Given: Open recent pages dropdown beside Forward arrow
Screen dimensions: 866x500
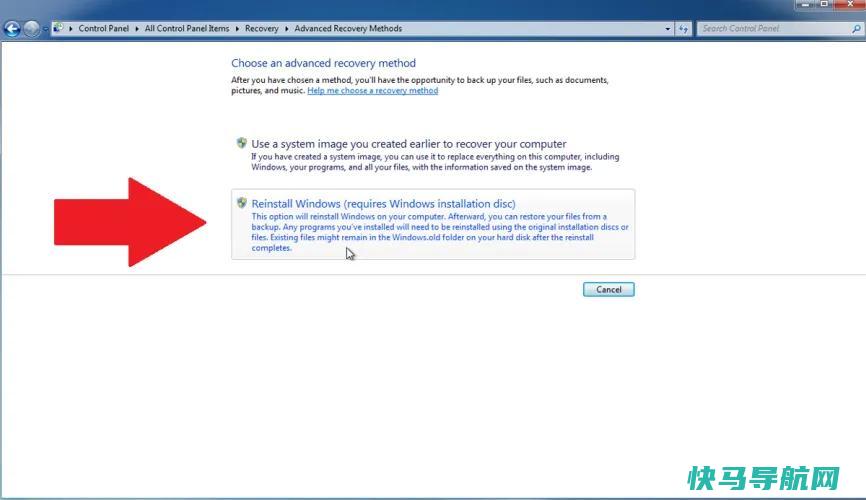Looking at the screenshot, I should 45,29.
